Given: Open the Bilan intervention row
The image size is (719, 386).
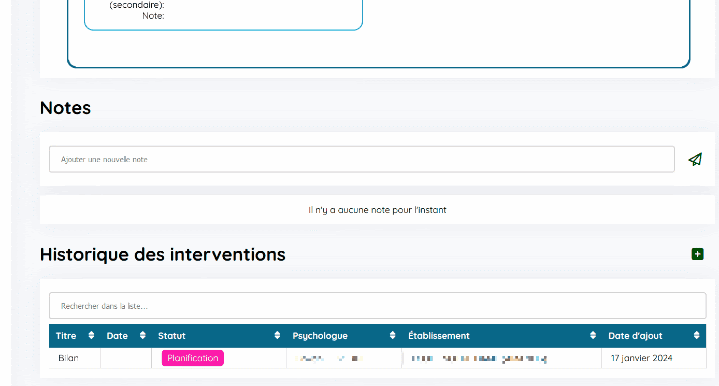Looking at the screenshot, I should point(377,358).
